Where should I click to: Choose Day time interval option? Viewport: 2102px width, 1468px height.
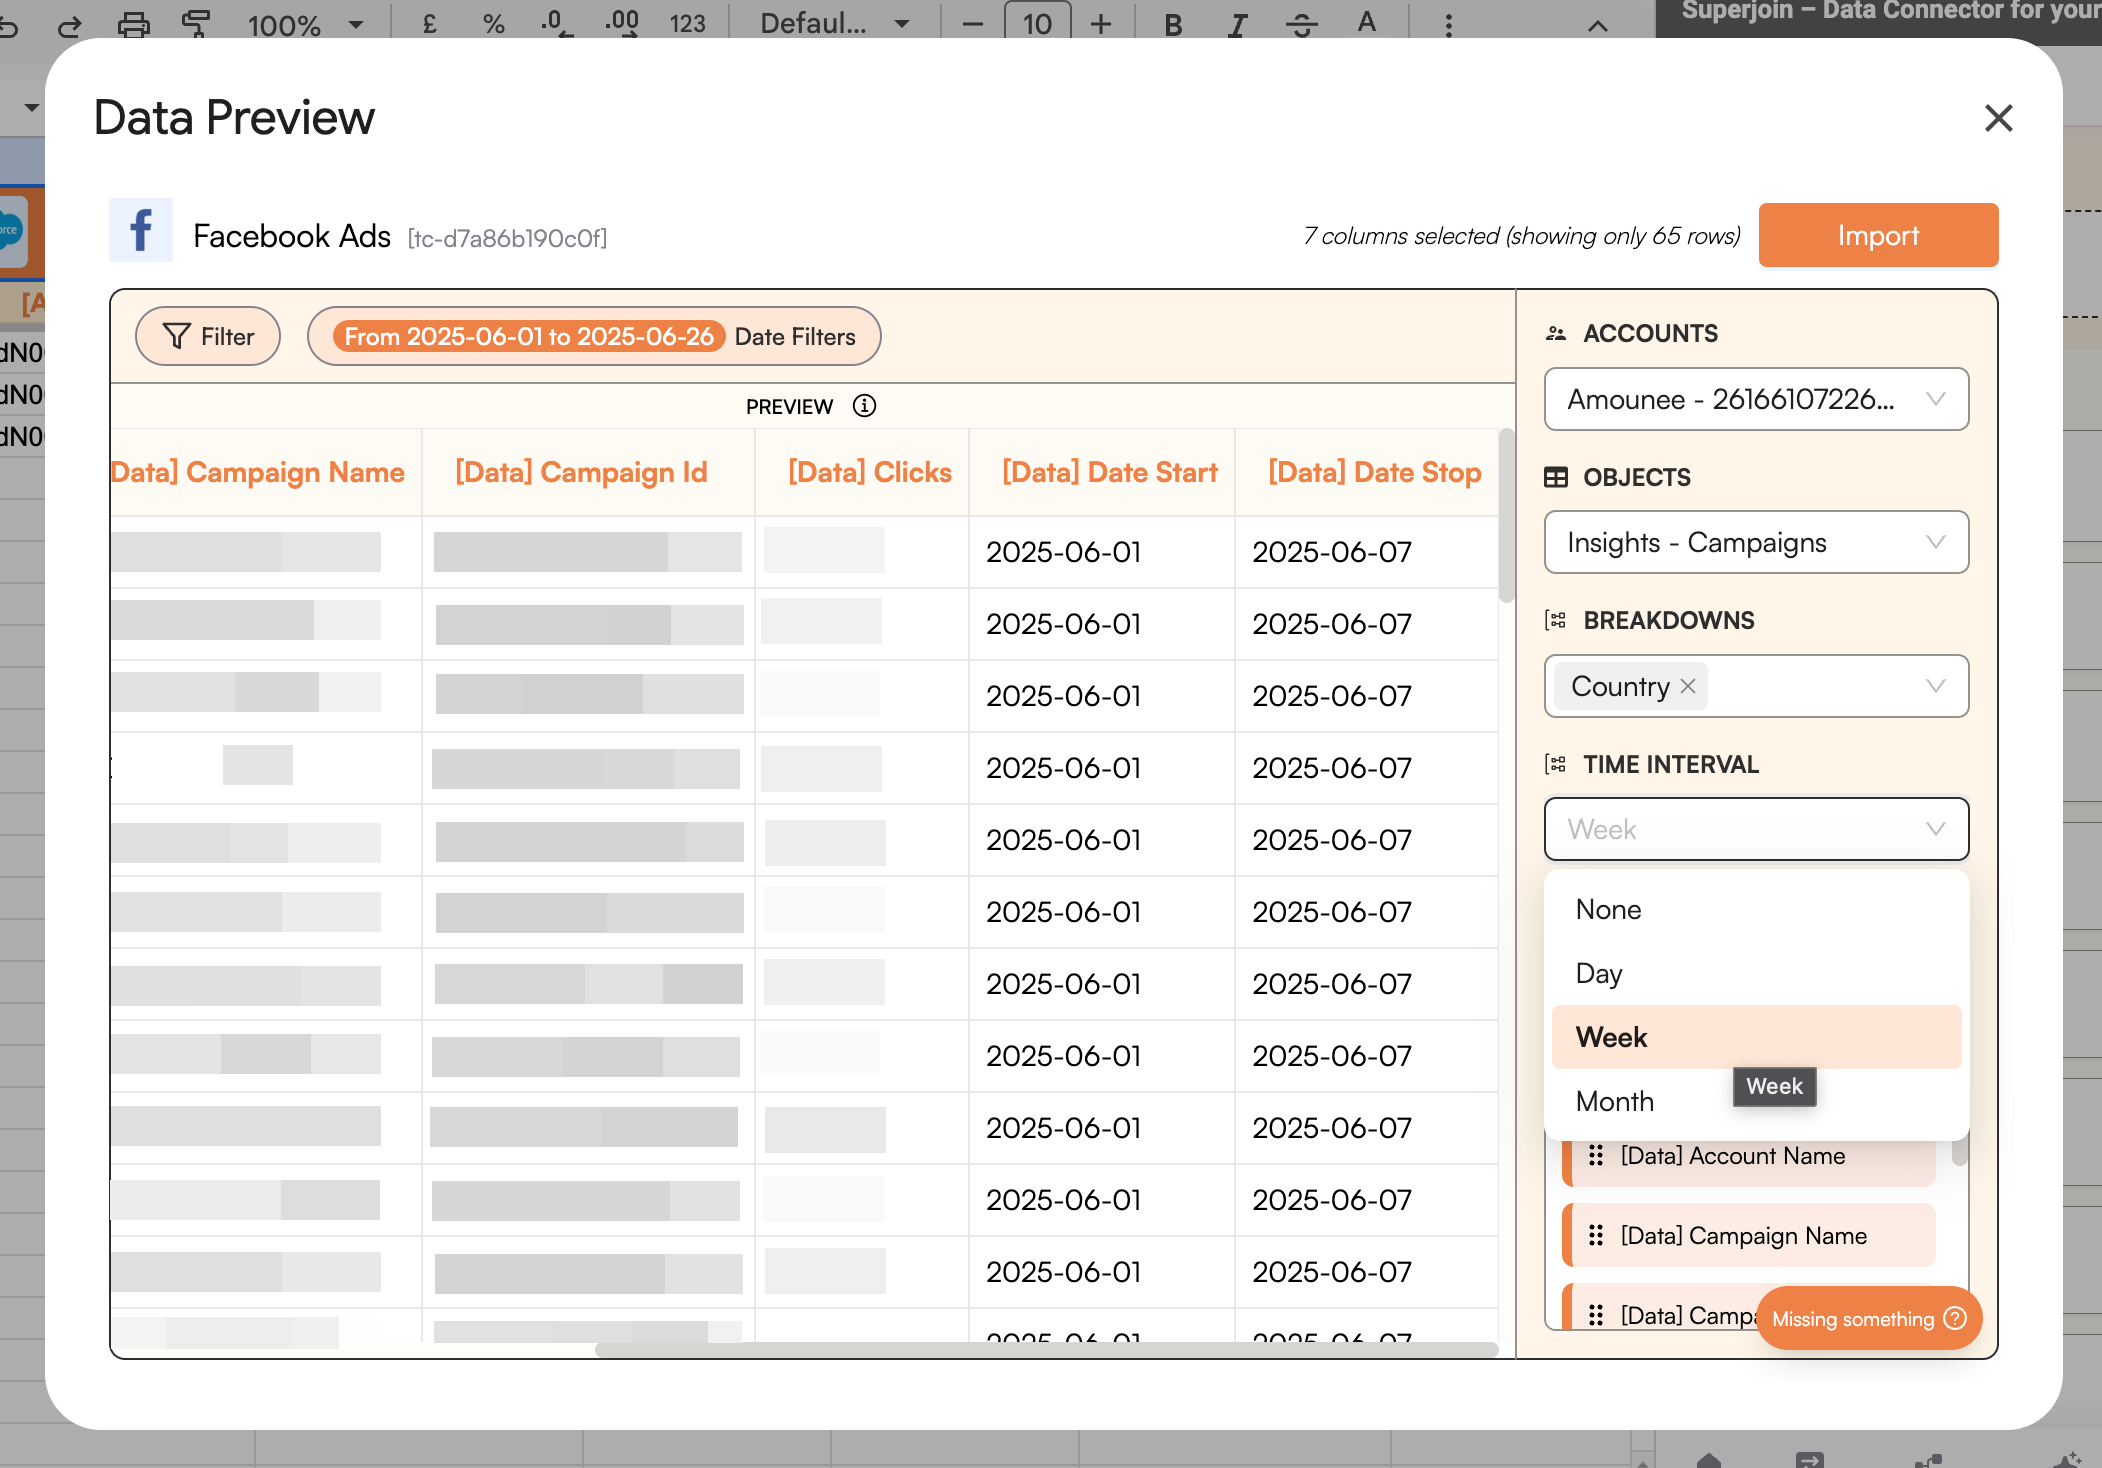coord(1599,973)
